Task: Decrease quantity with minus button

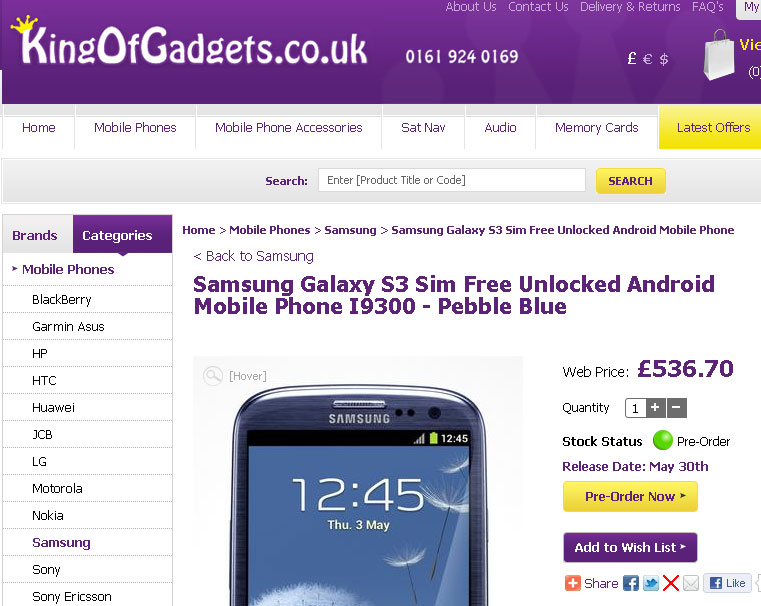Action: (677, 408)
